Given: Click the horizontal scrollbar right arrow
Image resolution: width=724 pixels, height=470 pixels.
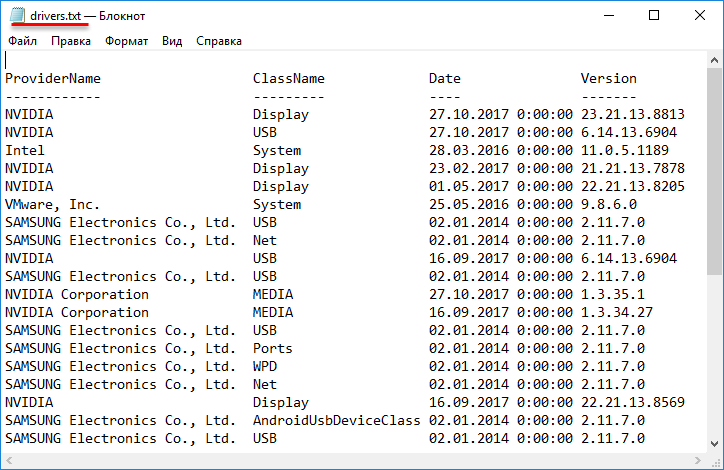Looking at the screenshot, I should tap(698, 460).
